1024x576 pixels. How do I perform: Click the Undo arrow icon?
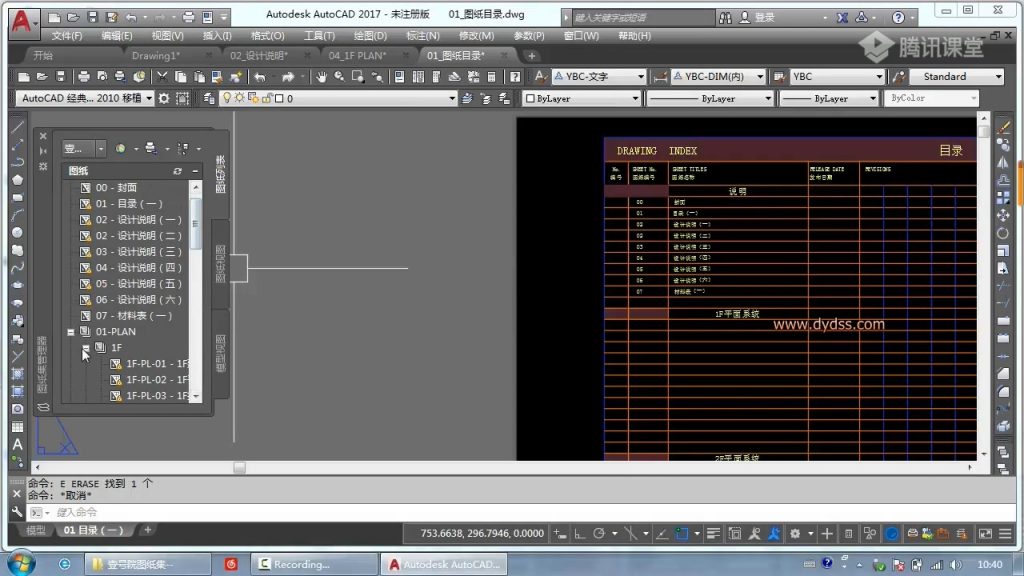point(260,77)
